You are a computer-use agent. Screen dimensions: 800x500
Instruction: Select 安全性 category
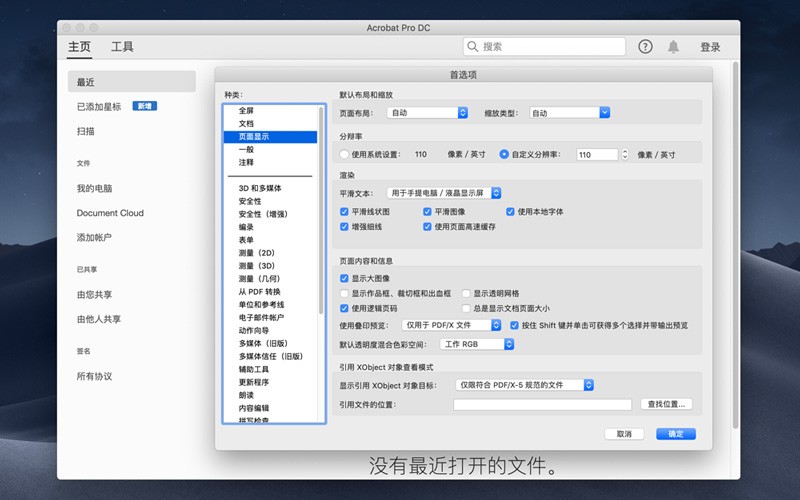pos(250,201)
